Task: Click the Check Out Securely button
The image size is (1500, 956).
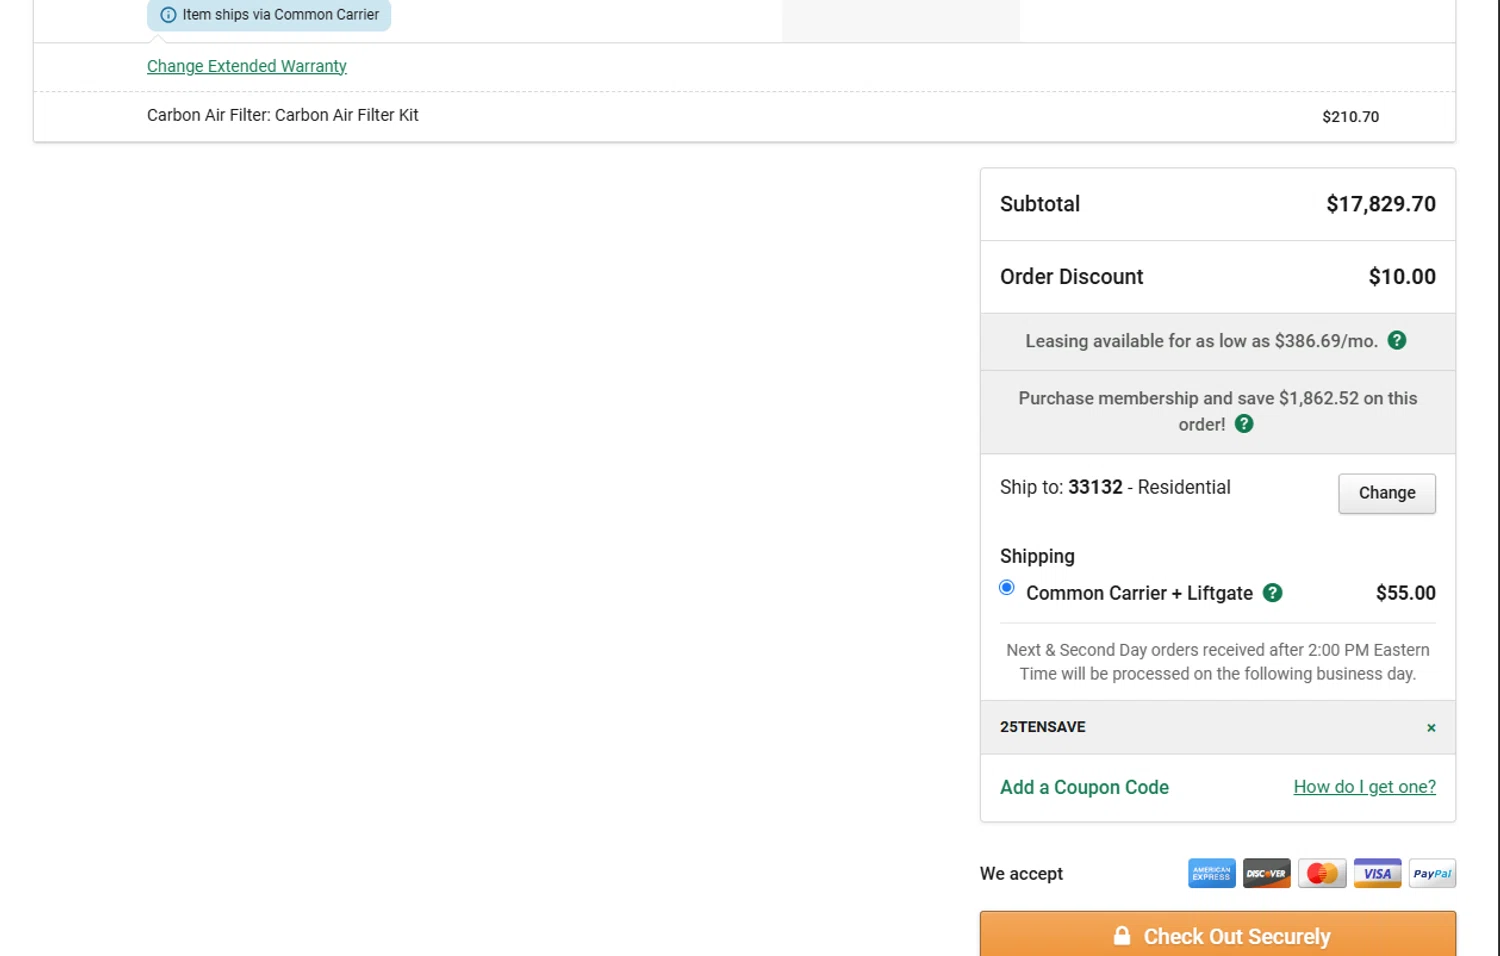Action: point(1218,934)
